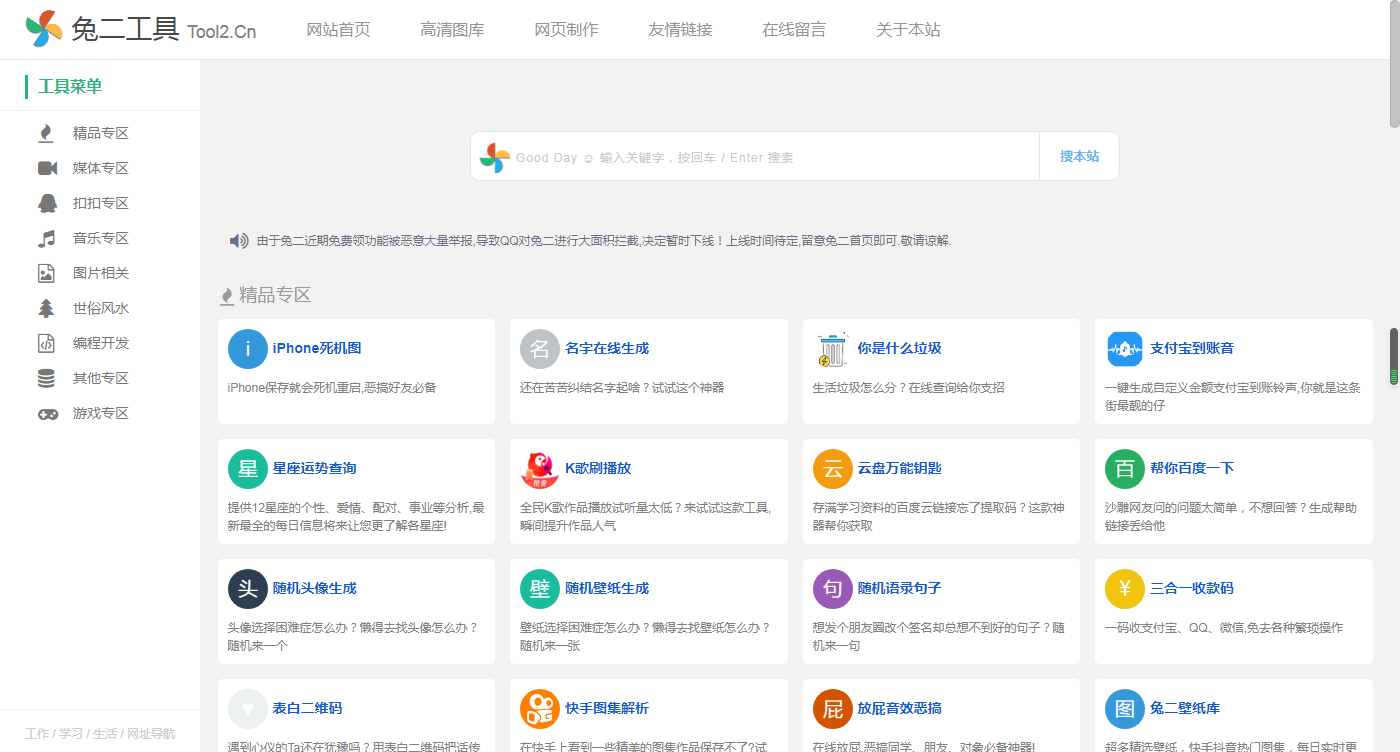This screenshot has width=1400, height=752.
Task: Open the 网页制作 nav item
Action: click(566, 30)
